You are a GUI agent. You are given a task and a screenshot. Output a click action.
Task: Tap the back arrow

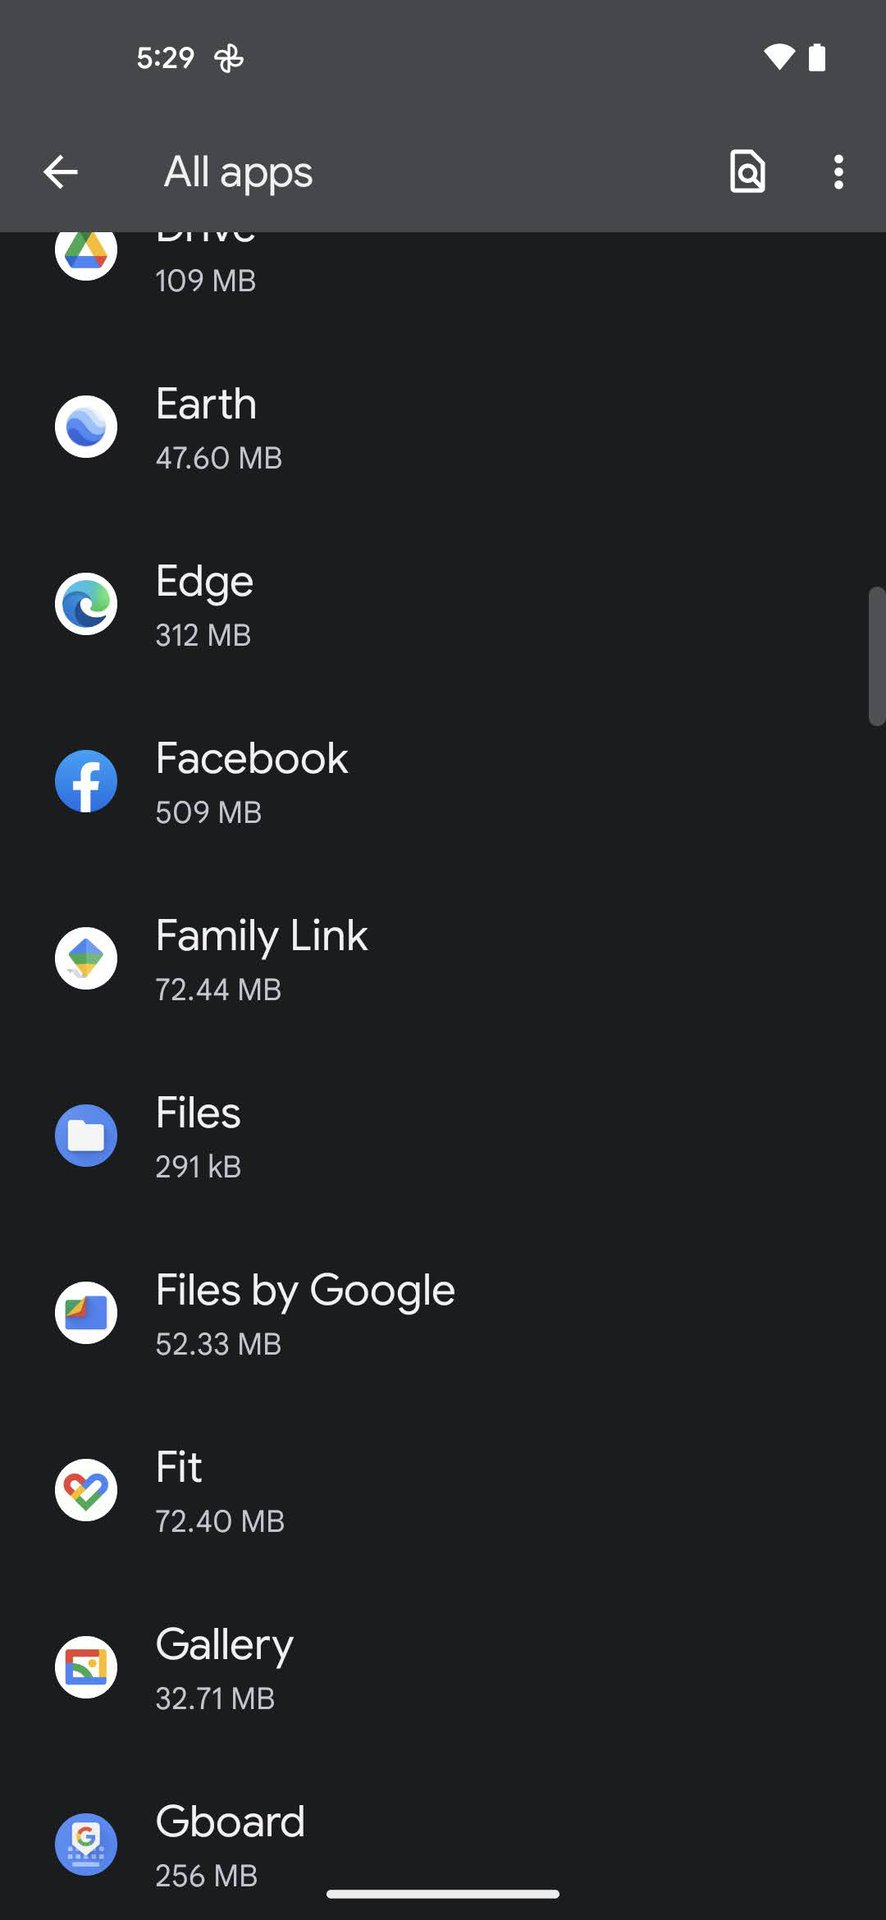click(61, 172)
